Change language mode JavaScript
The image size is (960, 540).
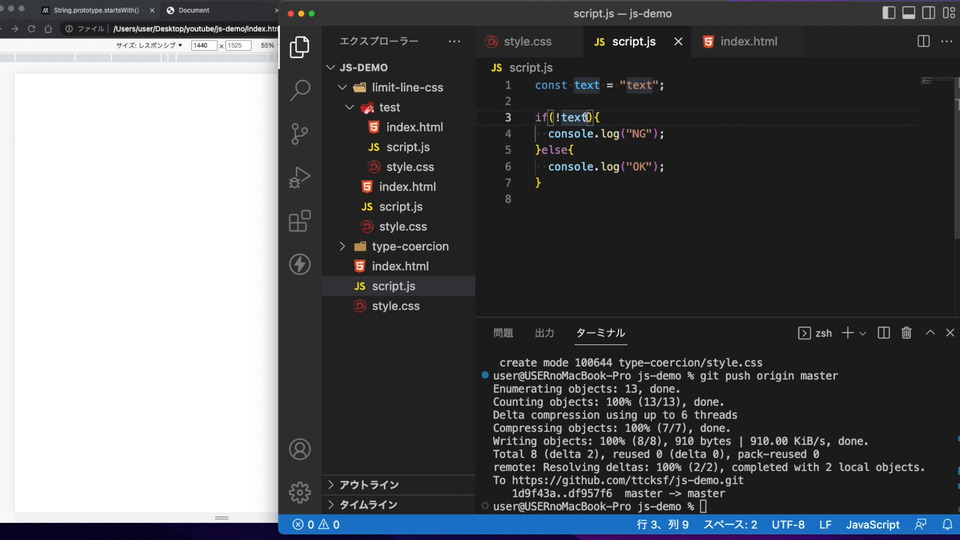[x=872, y=525]
